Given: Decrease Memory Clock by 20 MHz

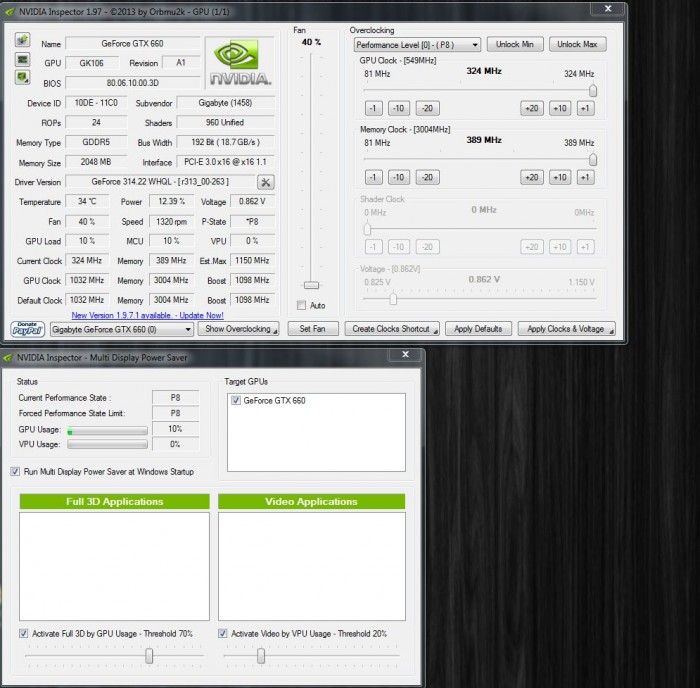Looking at the screenshot, I should [427, 177].
